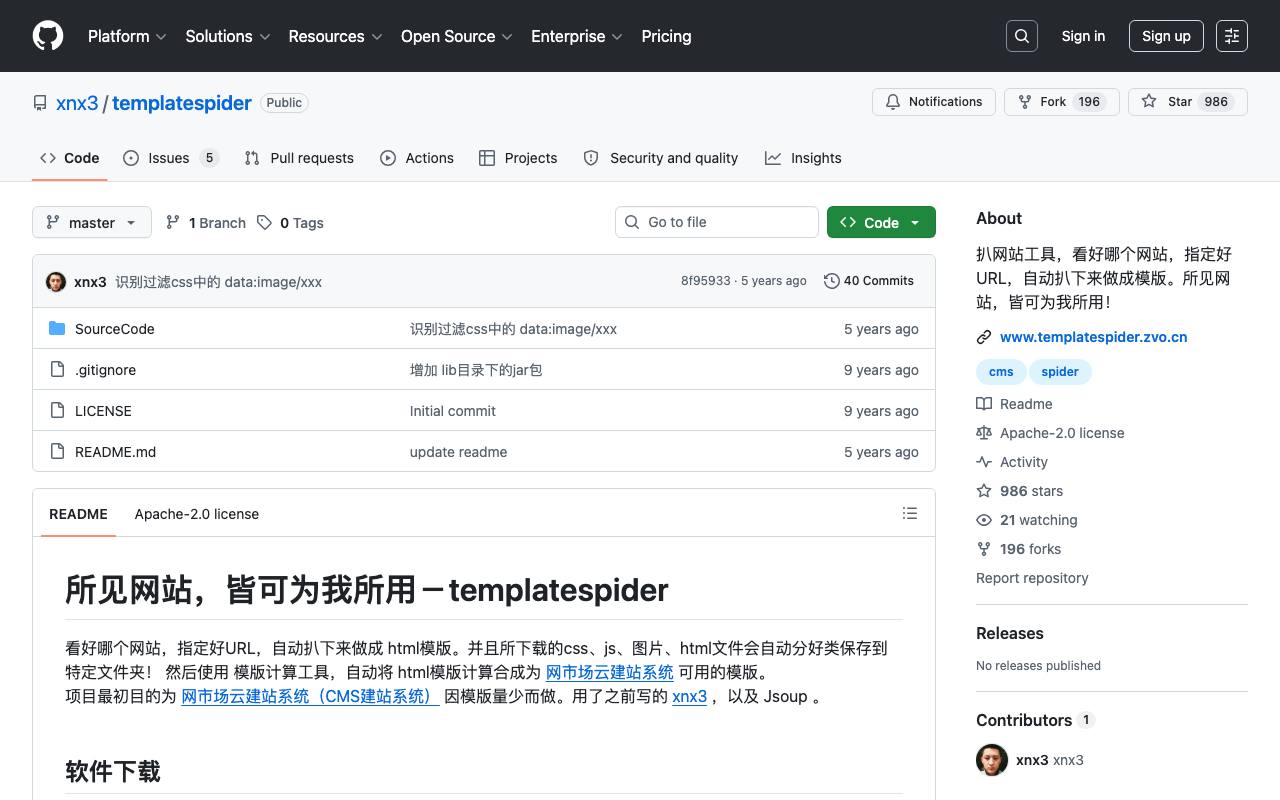Open the Contributors heading link
Image resolution: width=1280 pixels, height=800 pixels.
click(1035, 720)
